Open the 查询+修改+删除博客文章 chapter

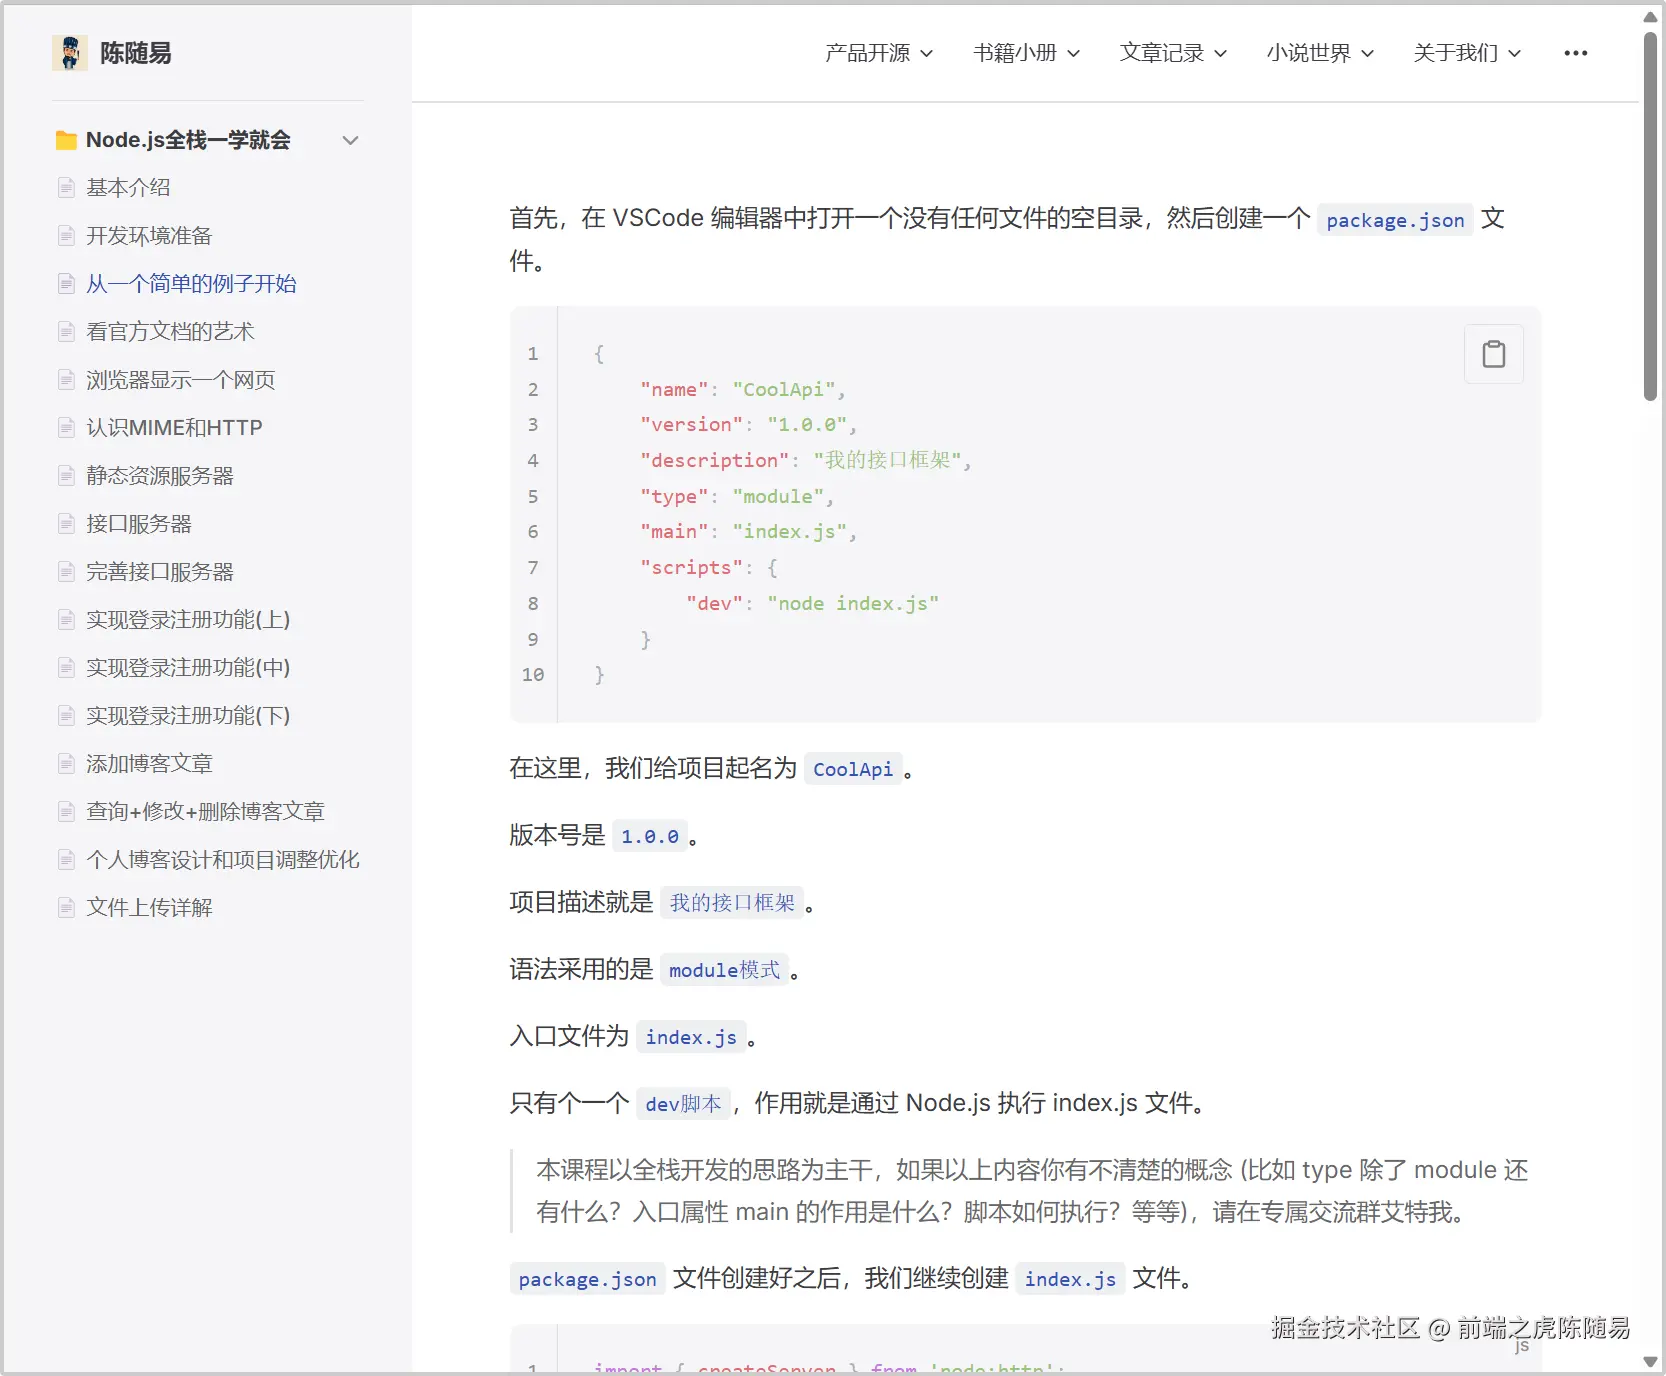205,812
